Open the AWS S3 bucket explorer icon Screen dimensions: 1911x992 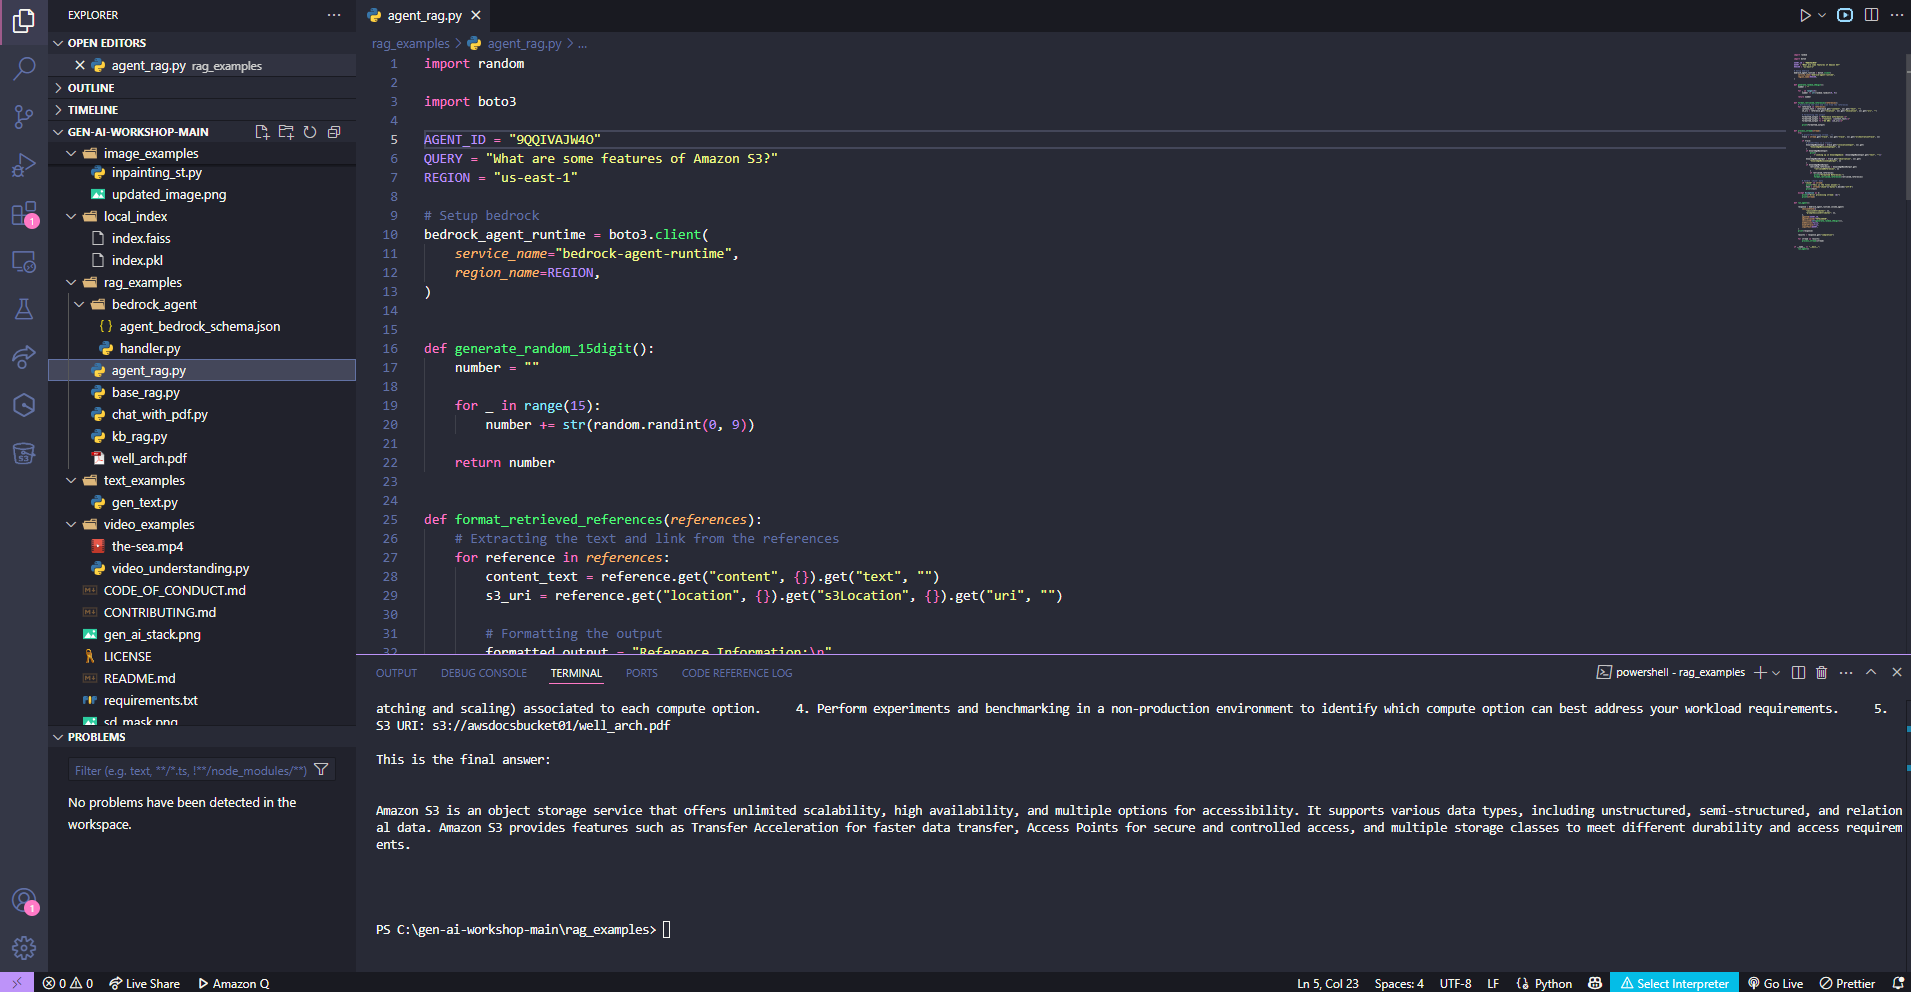click(x=24, y=453)
